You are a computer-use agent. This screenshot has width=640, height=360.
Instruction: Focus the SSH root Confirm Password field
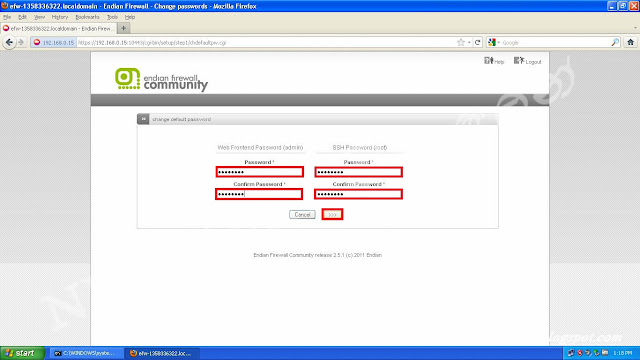pyautogui.click(x=358, y=194)
